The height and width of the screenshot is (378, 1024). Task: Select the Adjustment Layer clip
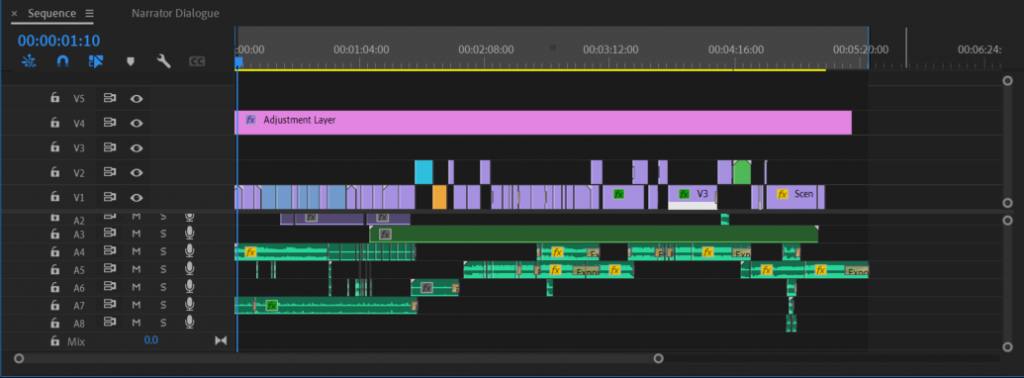click(543, 122)
